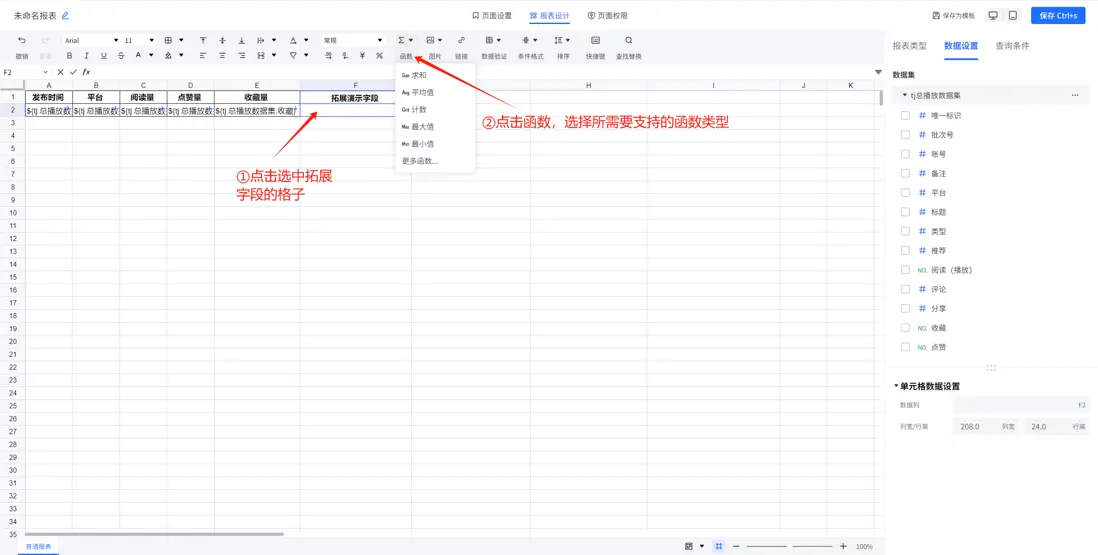This screenshot has height=555, width=1098.
Task: Check the 平台 field checkbox
Action: pyautogui.click(x=905, y=192)
